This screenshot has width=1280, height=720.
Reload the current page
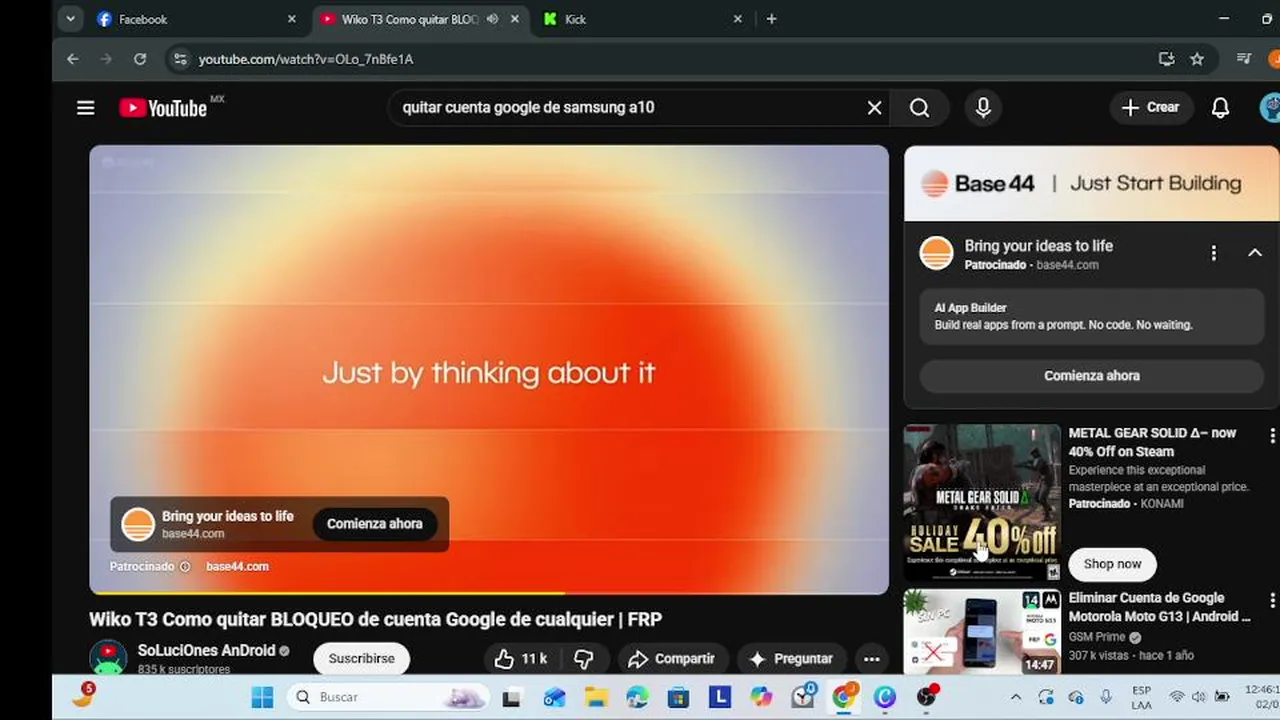[140, 59]
